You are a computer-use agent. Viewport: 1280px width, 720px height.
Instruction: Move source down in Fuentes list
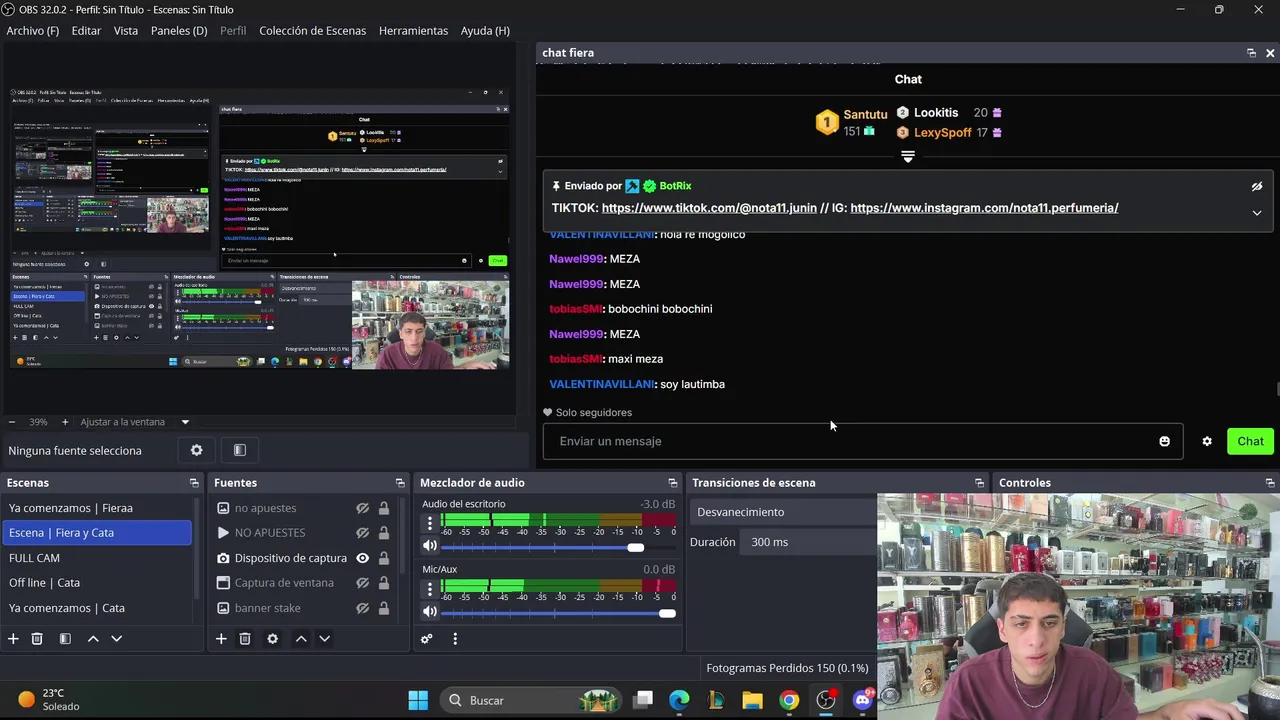click(x=324, y=639)
